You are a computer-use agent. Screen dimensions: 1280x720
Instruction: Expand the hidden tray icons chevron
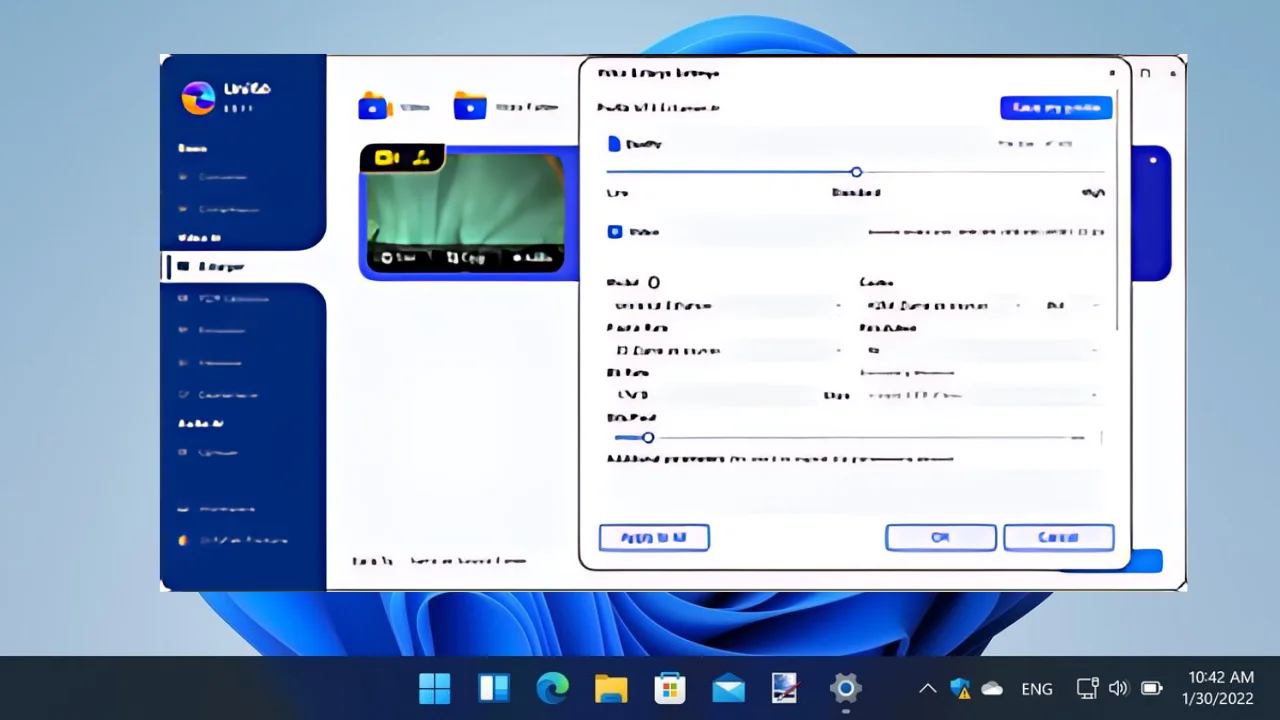(x=927, y=688)
